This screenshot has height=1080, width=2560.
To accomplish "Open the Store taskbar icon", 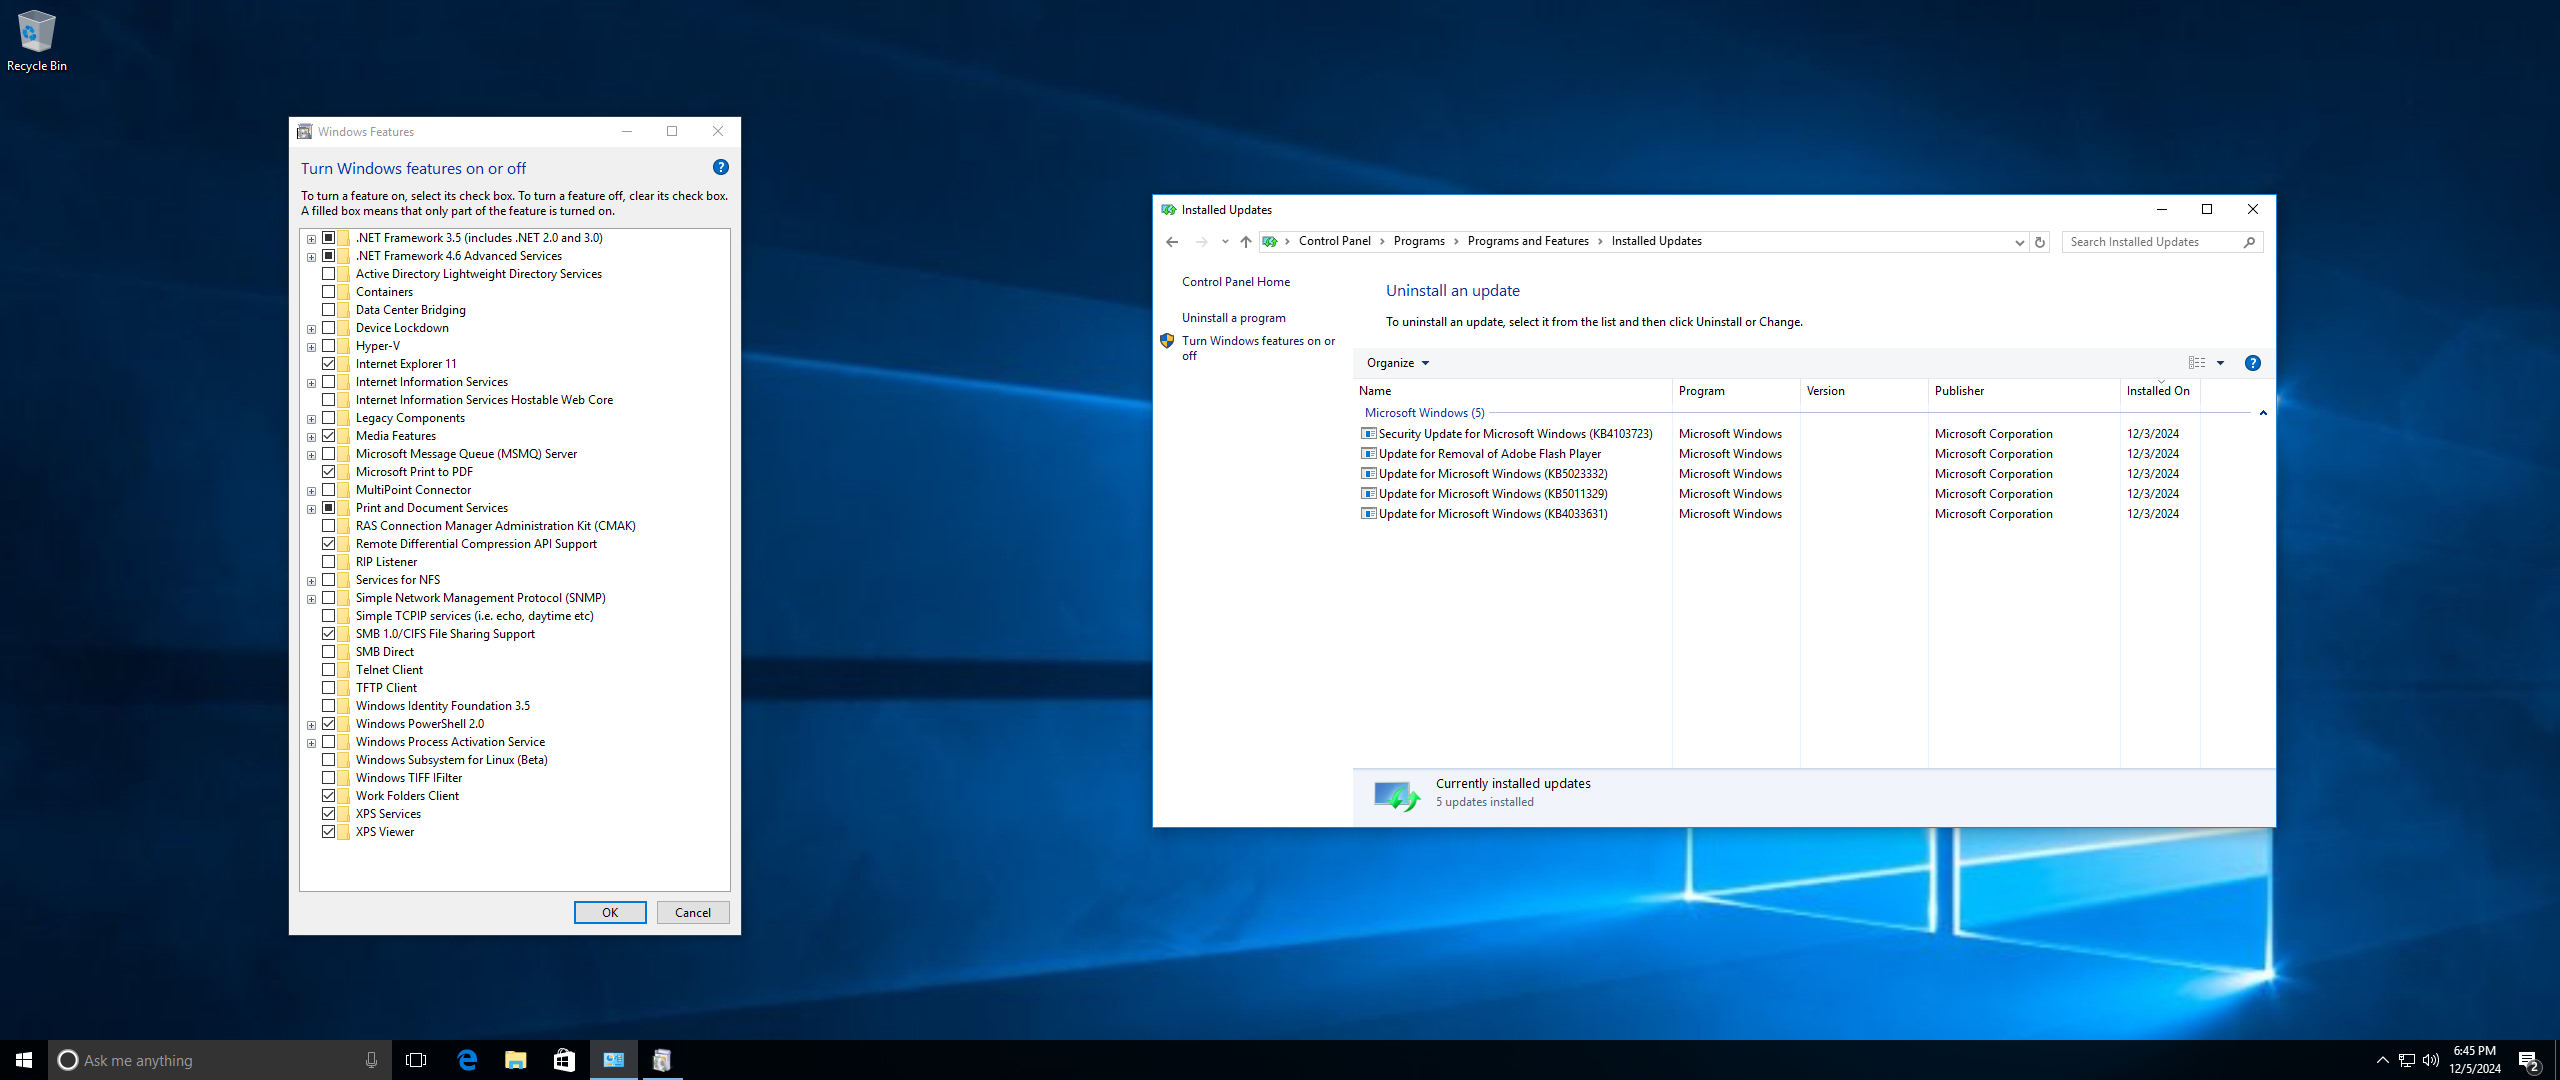I will click(x=564, y=1060).
